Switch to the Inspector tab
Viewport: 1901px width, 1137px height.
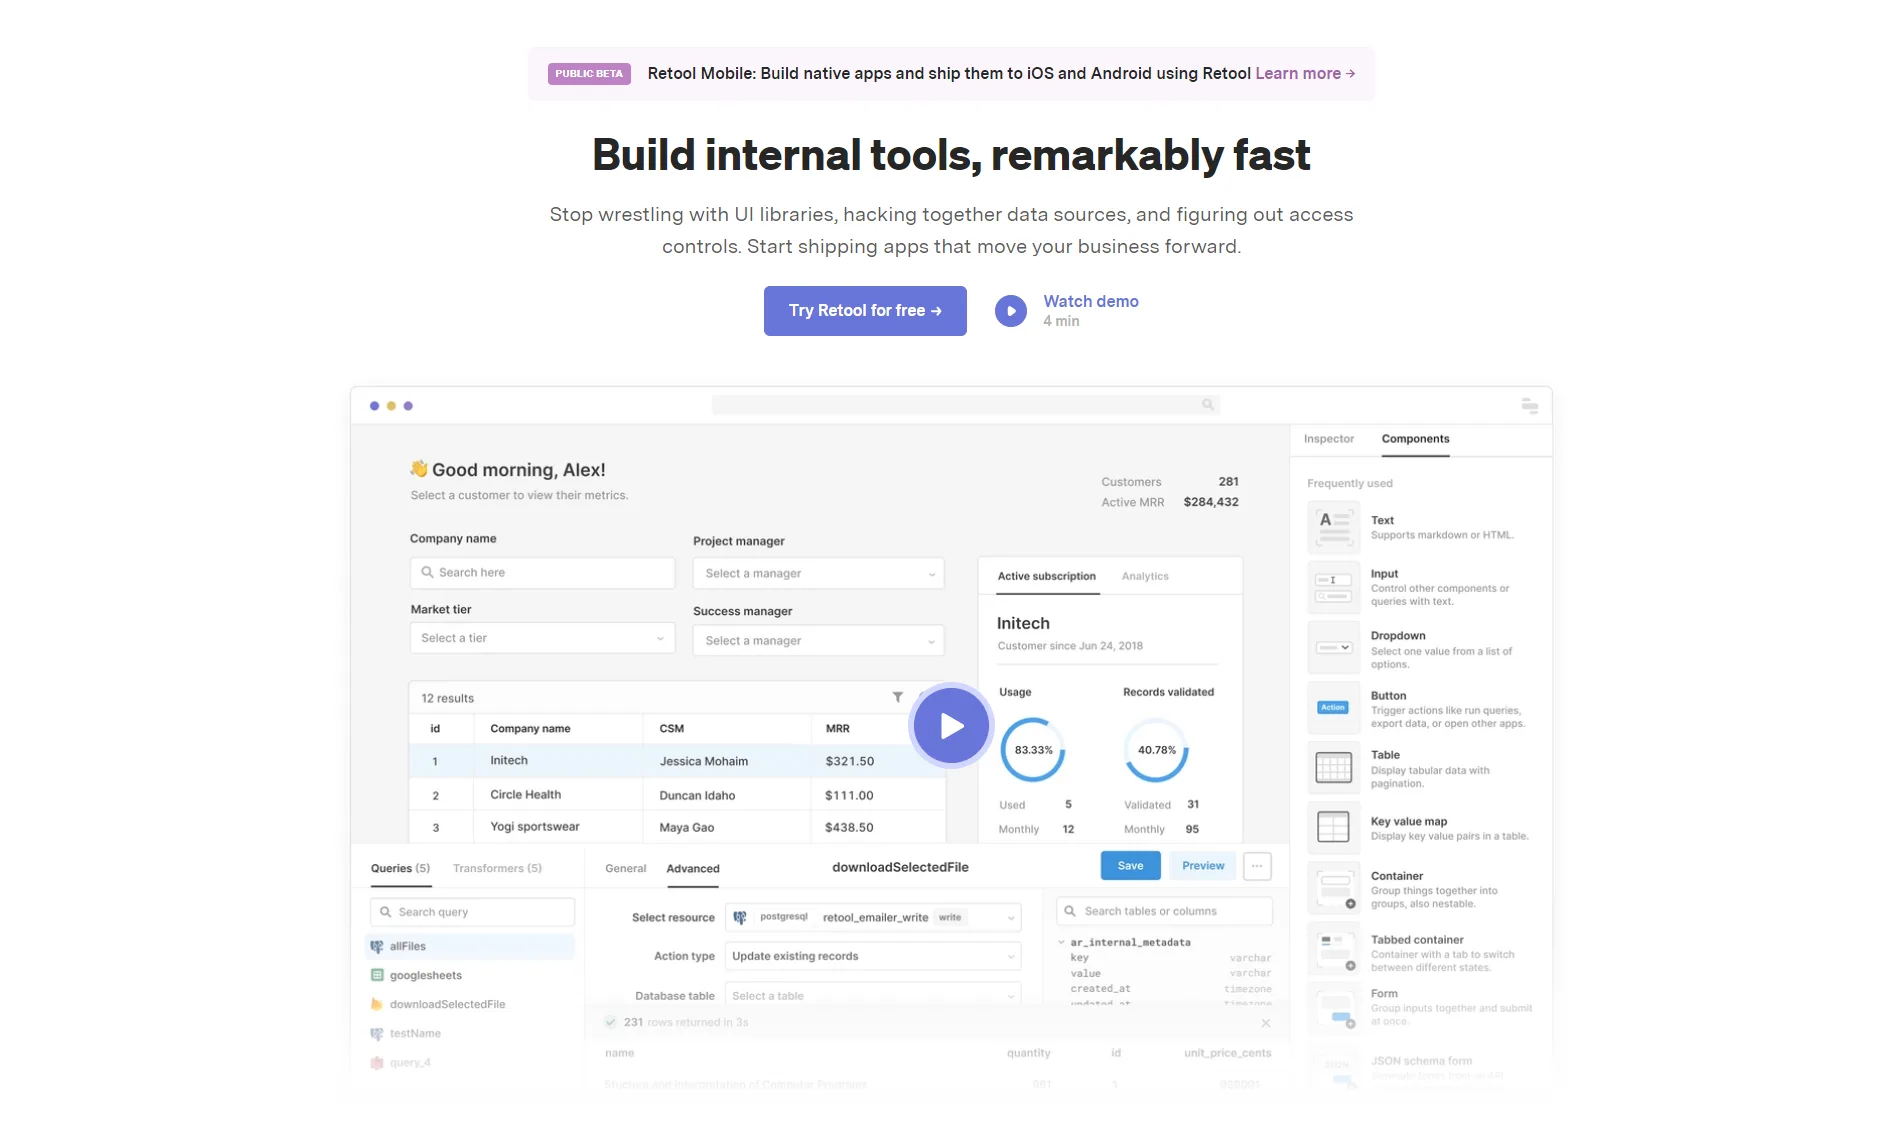tap(1328, 439)
